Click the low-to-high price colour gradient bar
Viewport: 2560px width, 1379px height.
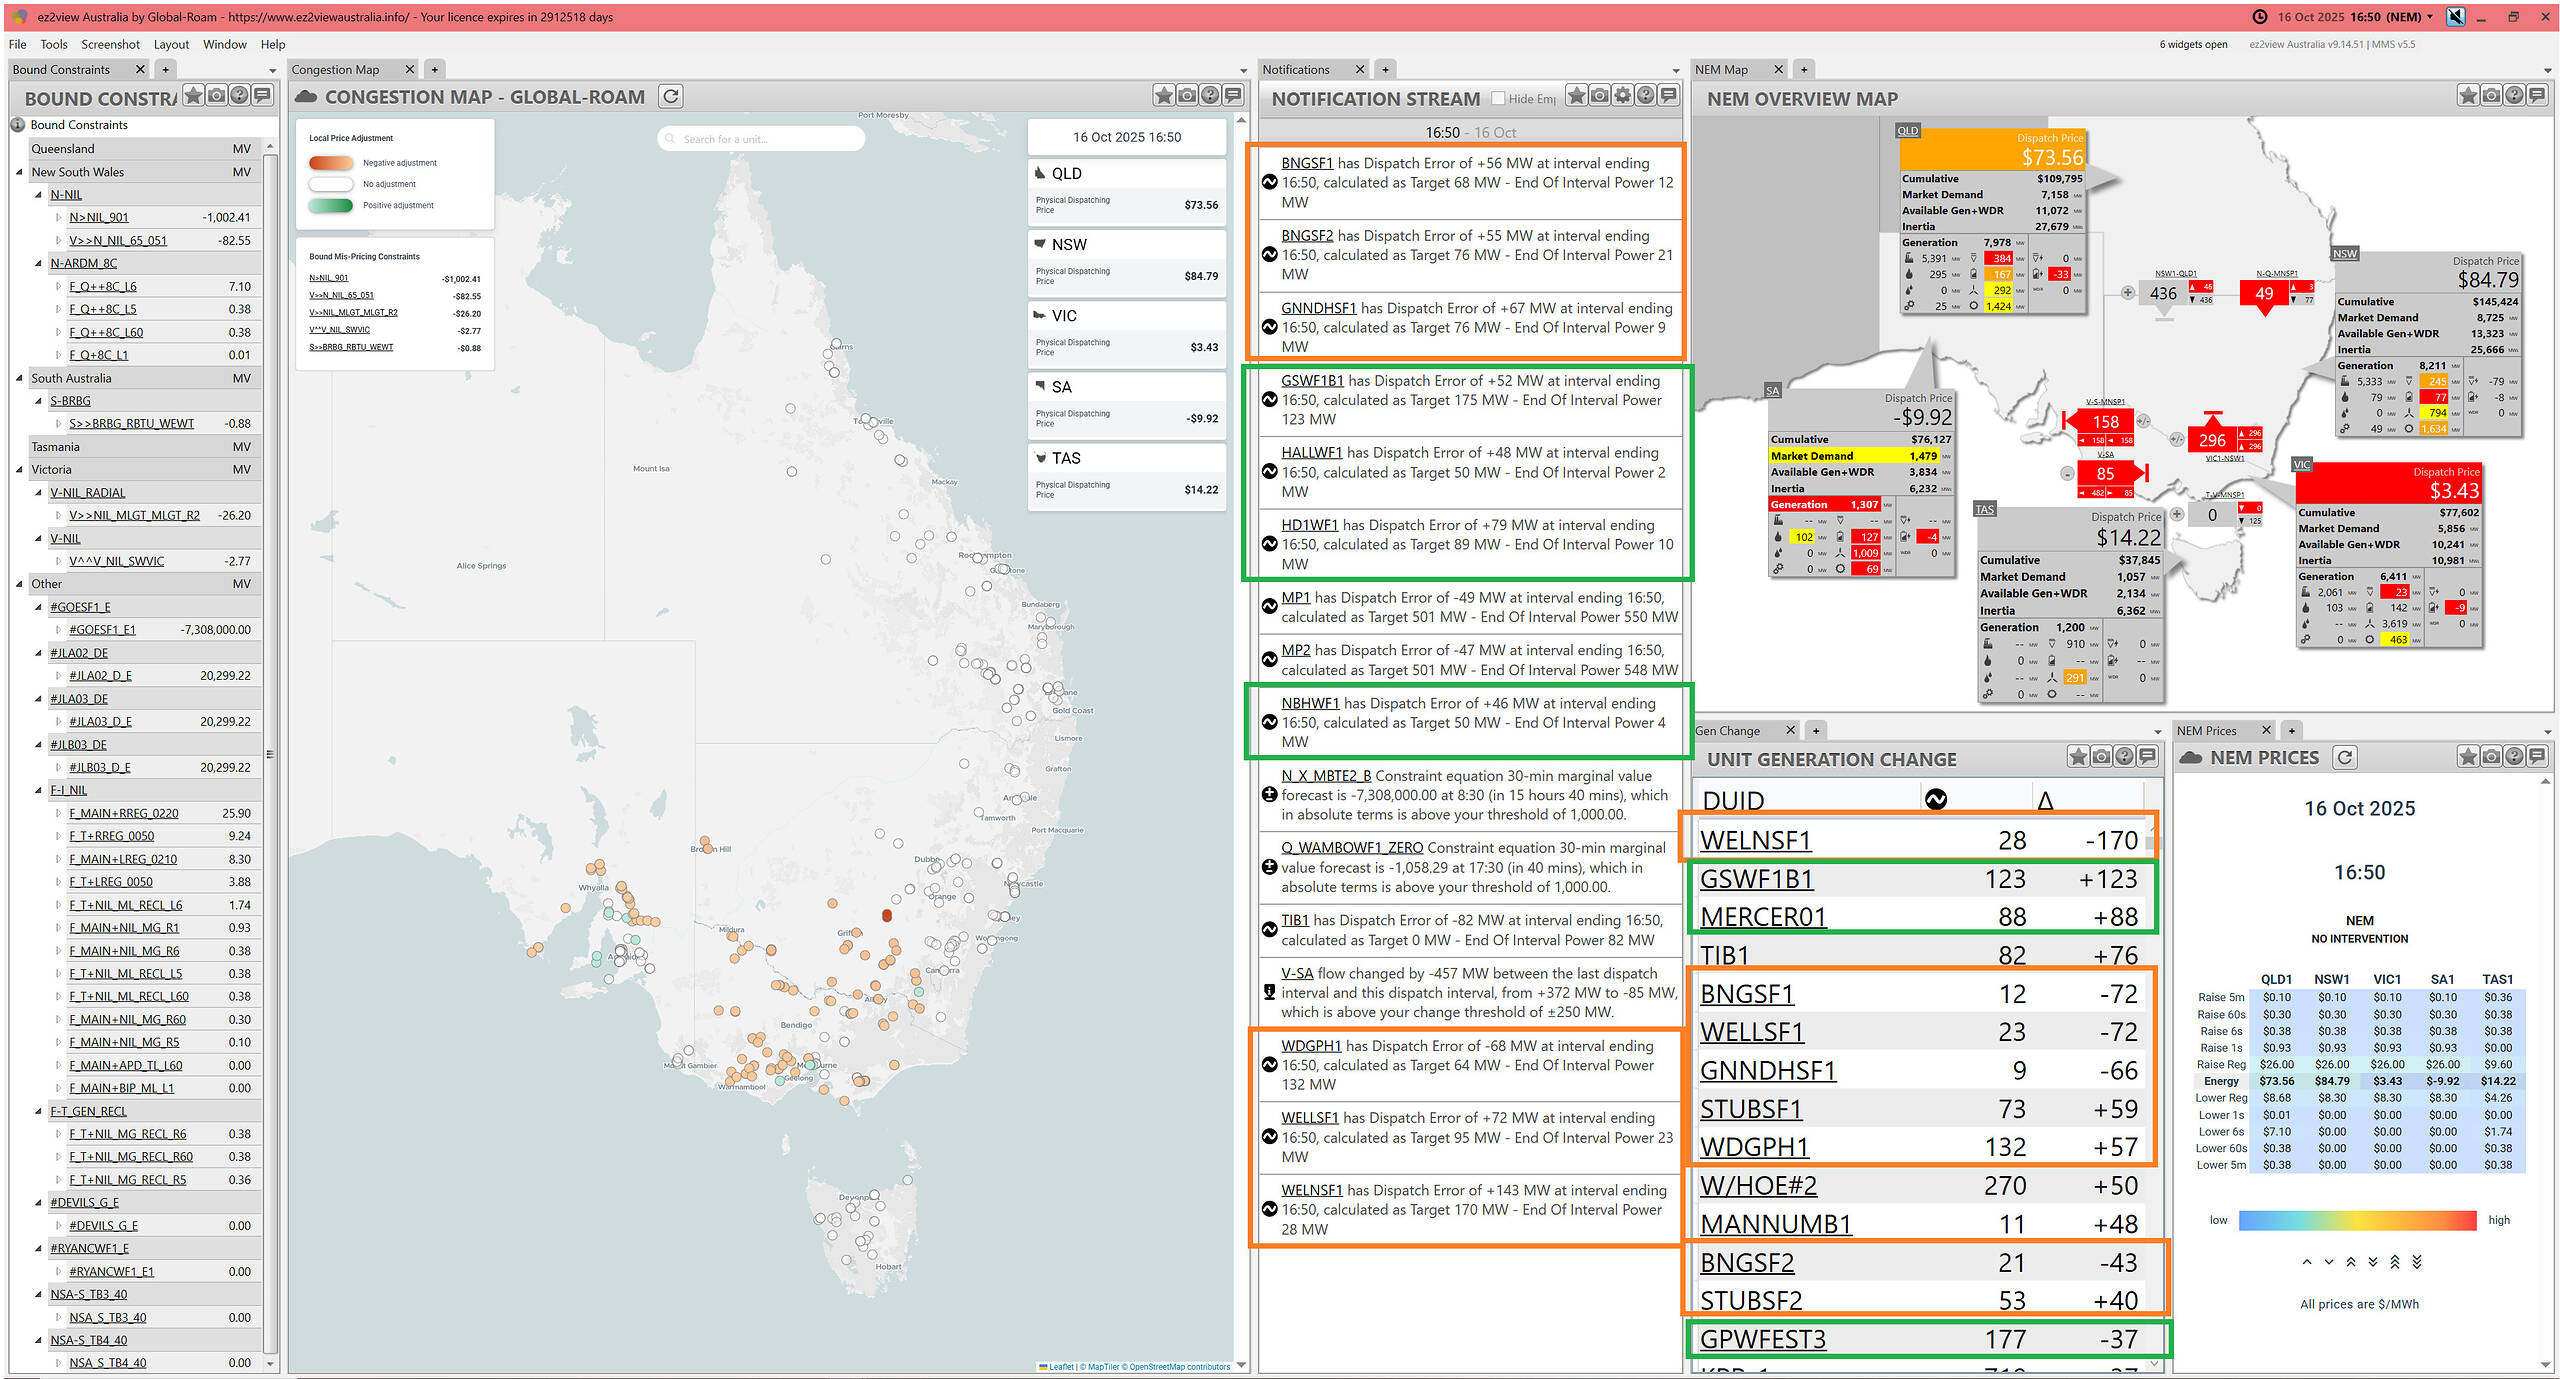[x=2357, y=1220]
